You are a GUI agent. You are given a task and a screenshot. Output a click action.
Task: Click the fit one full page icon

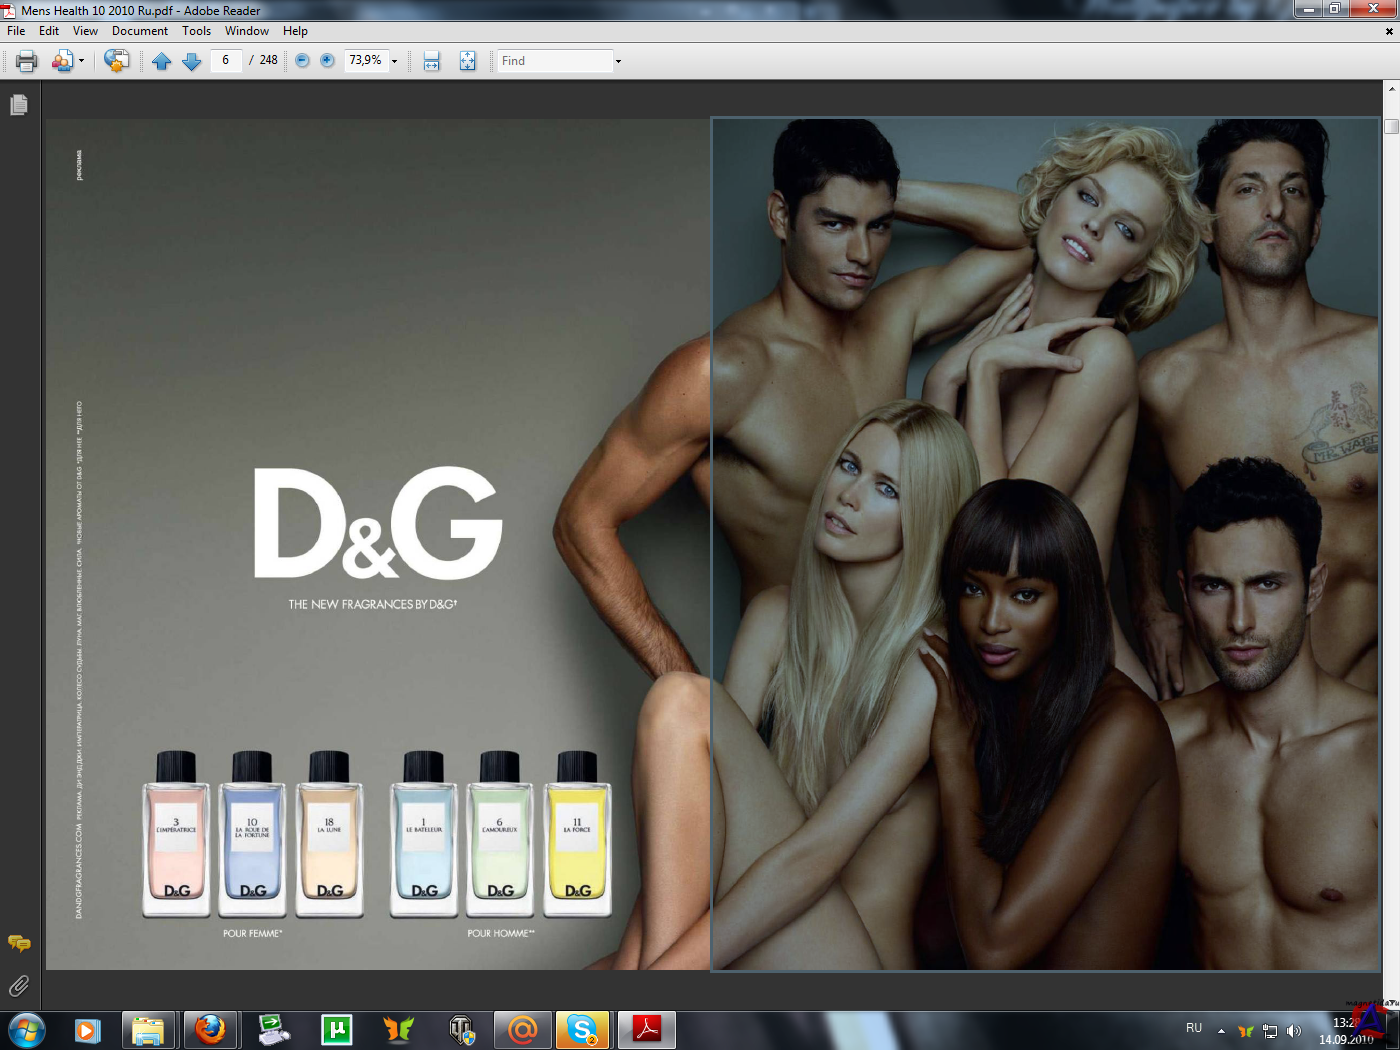click(467, 61)
